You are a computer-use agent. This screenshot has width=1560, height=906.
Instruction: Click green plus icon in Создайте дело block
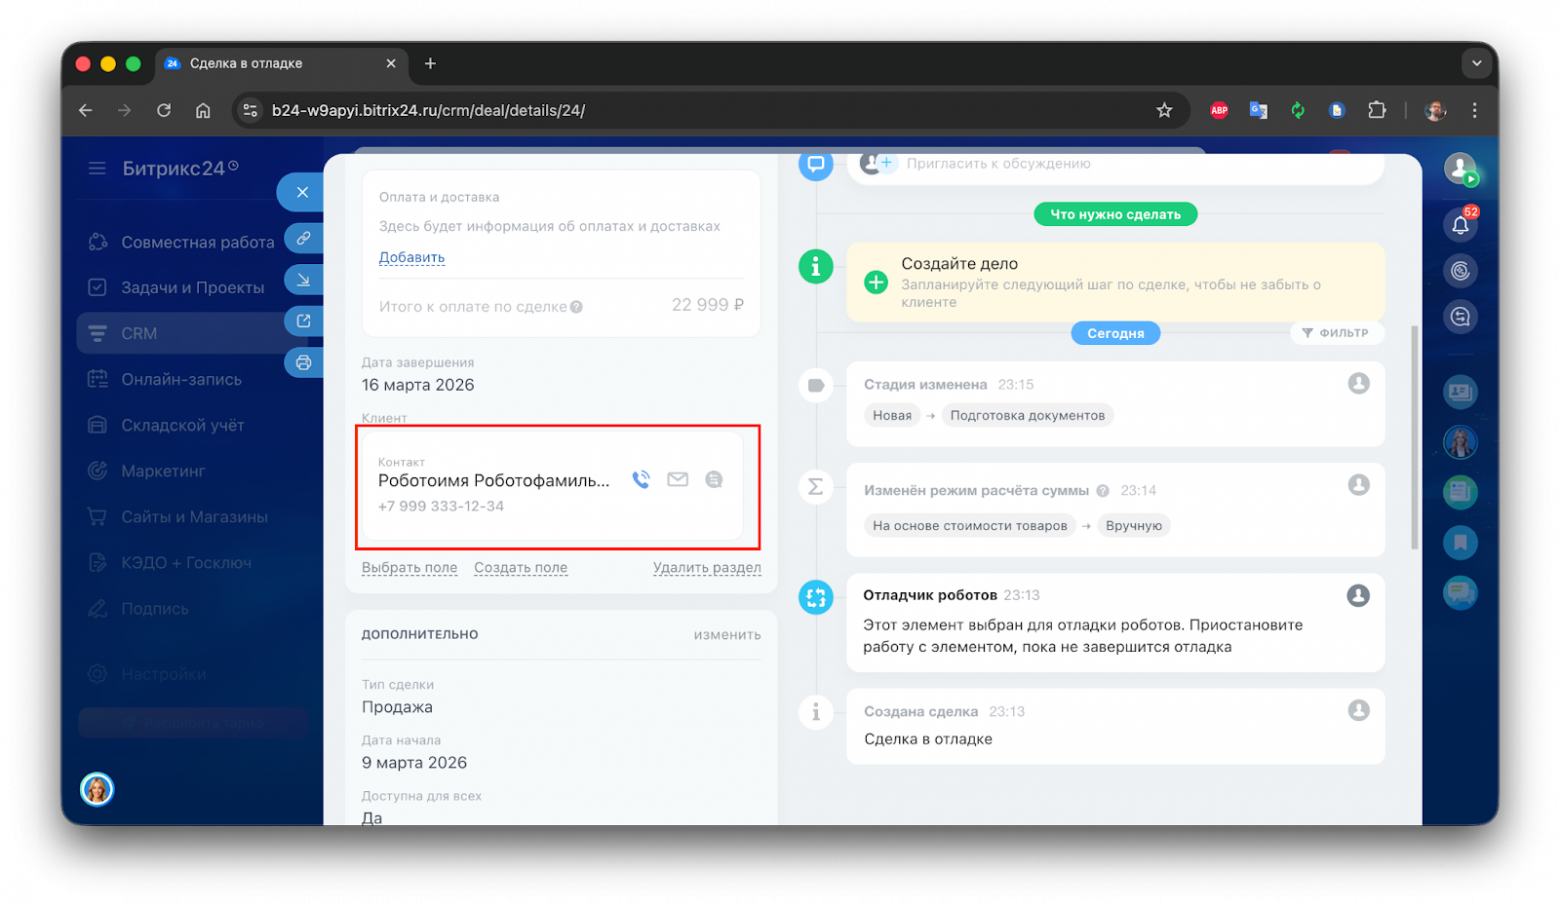[876, 282]
